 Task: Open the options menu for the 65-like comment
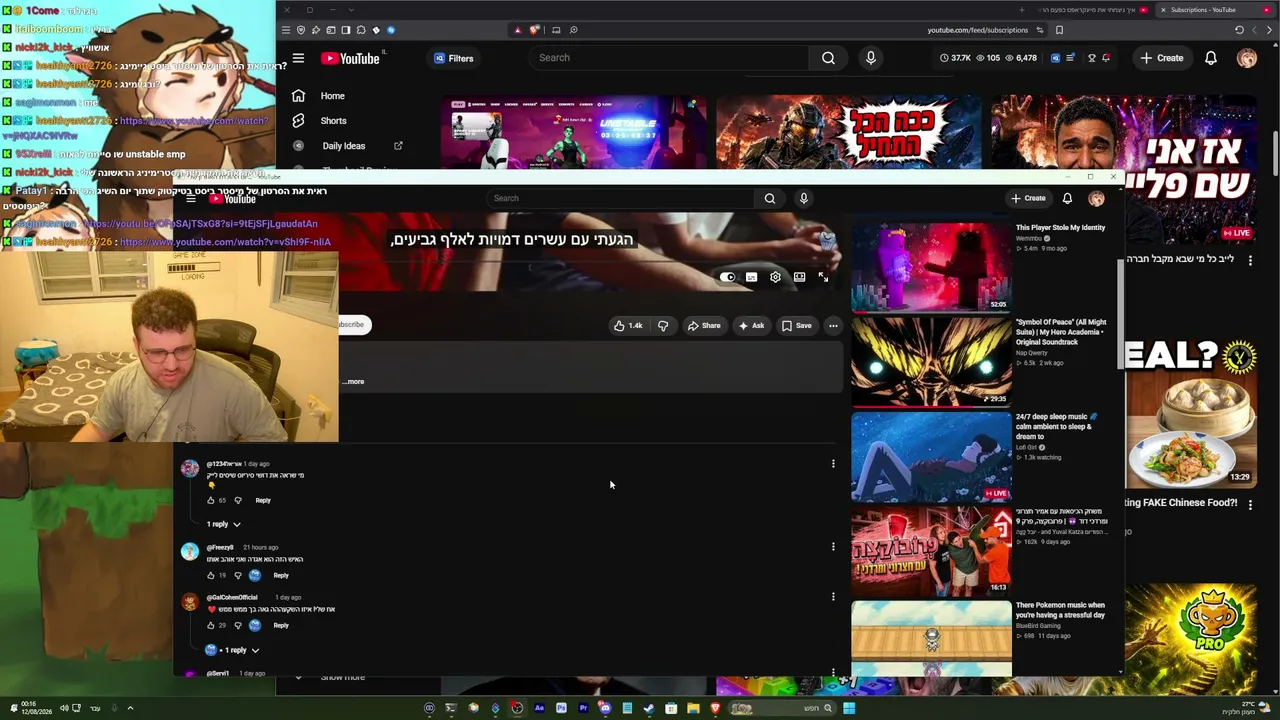tap(833, 463)
